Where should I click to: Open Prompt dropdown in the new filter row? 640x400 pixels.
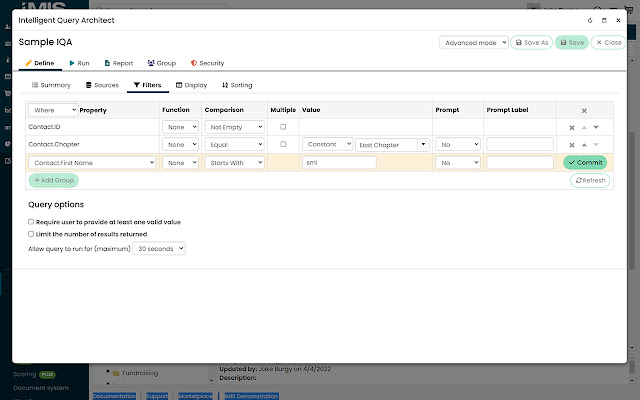pyautogui.click(x=458, y=162)
